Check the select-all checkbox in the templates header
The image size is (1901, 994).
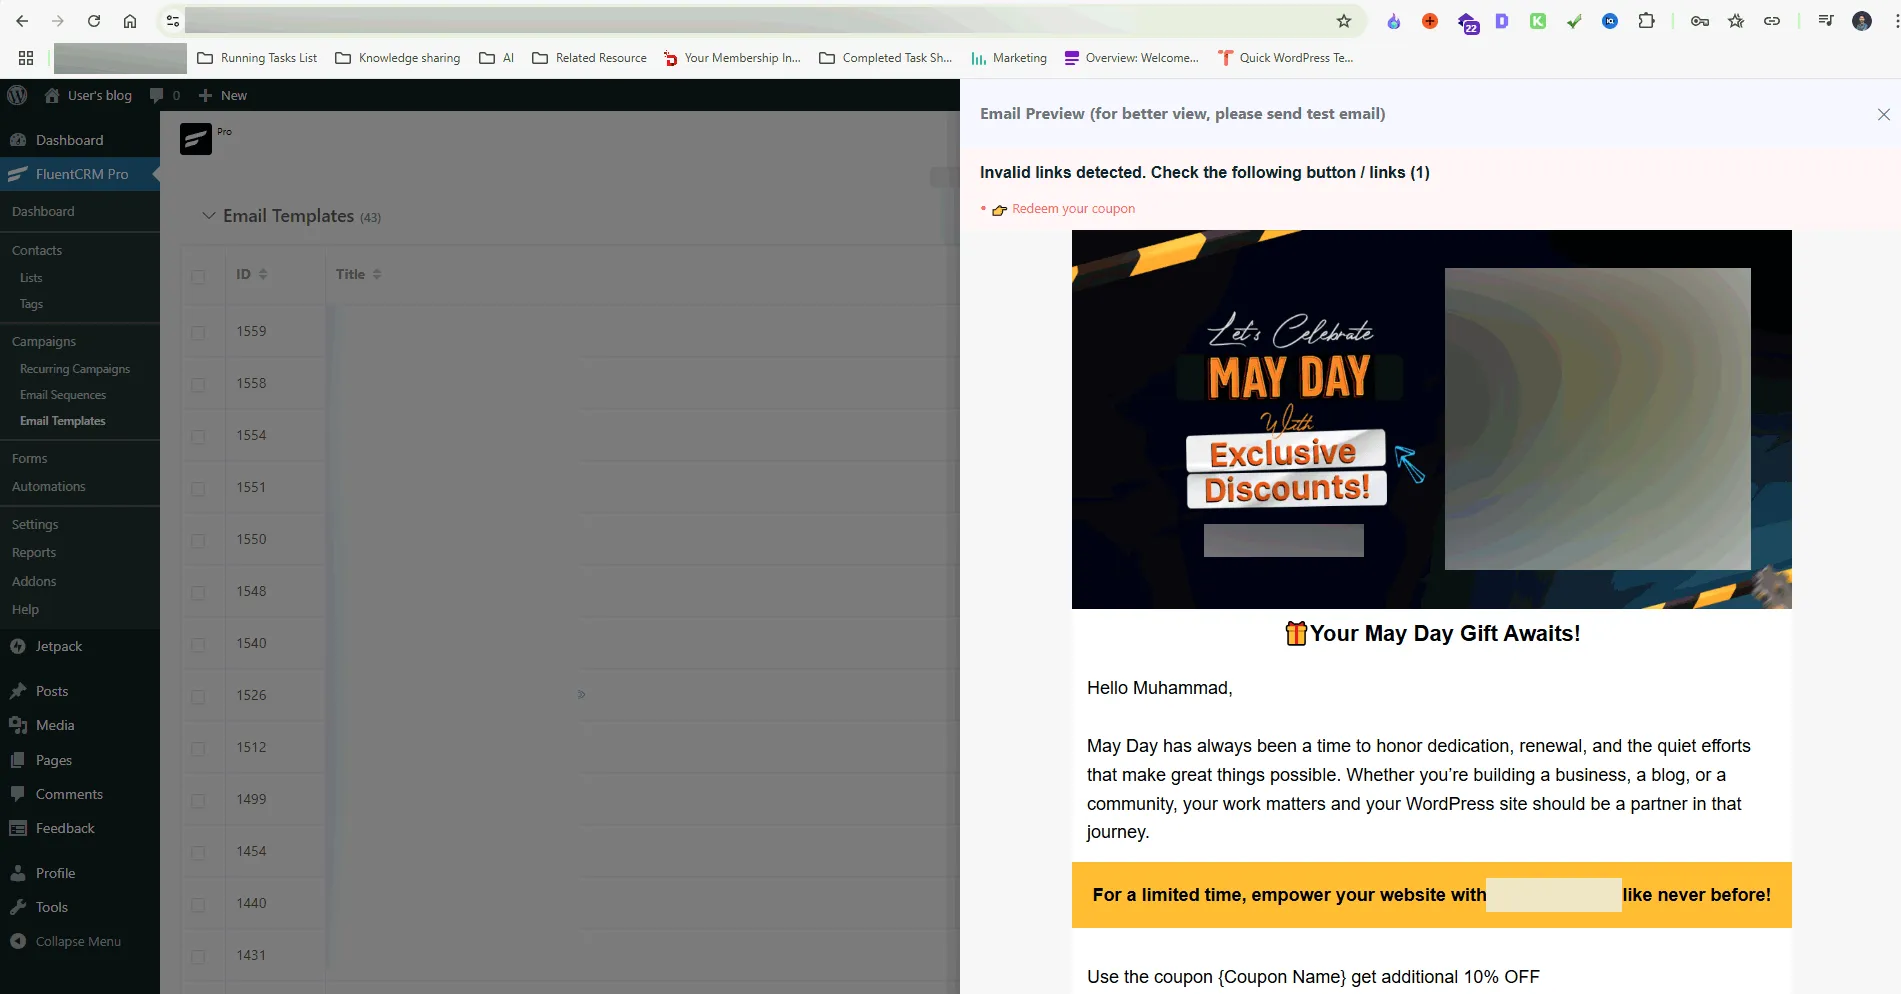coord(199,277)
